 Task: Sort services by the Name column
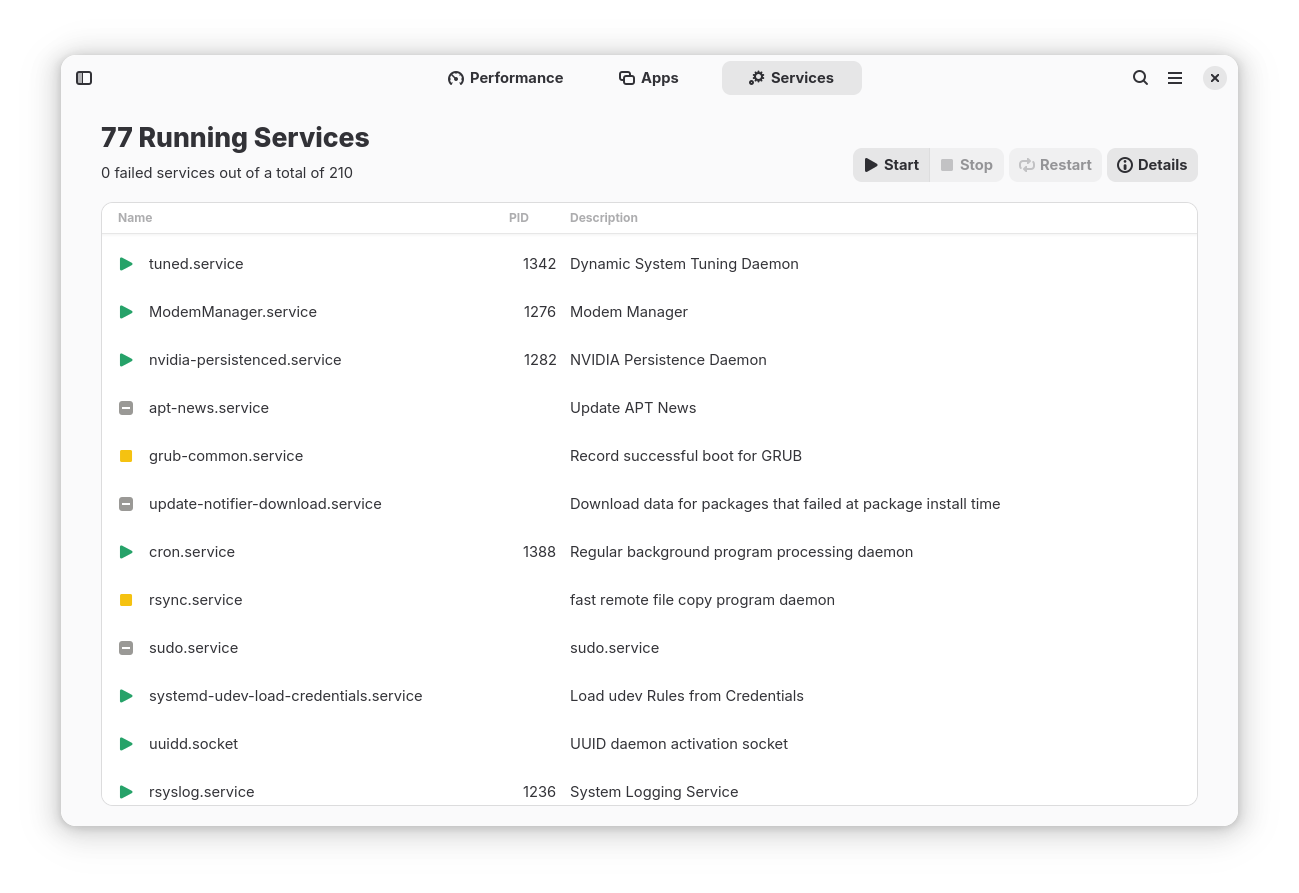click(x=135, y=217)
